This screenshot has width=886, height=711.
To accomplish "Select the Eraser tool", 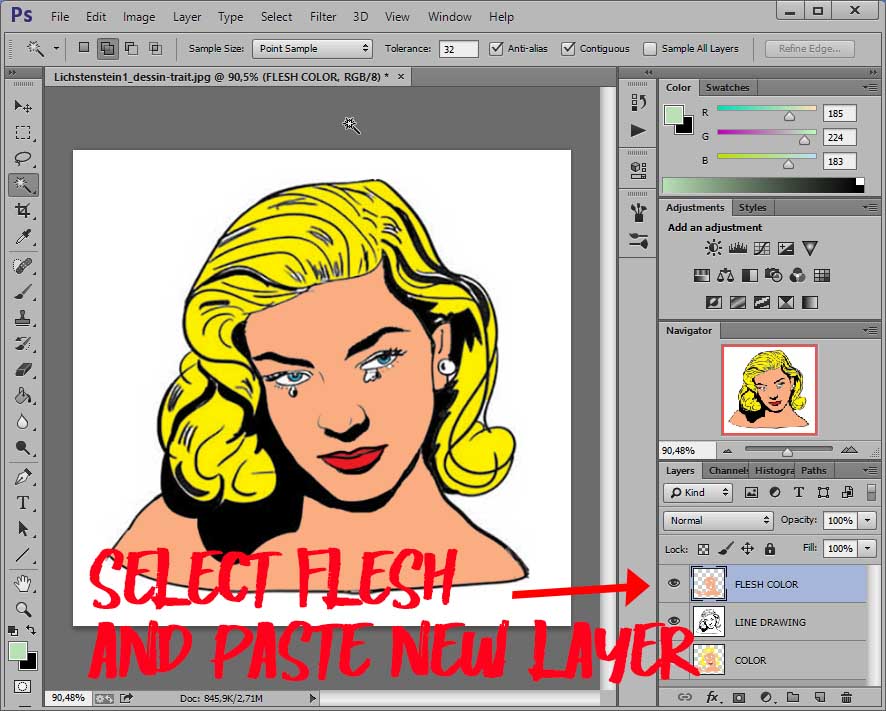I will pos(23,370).
